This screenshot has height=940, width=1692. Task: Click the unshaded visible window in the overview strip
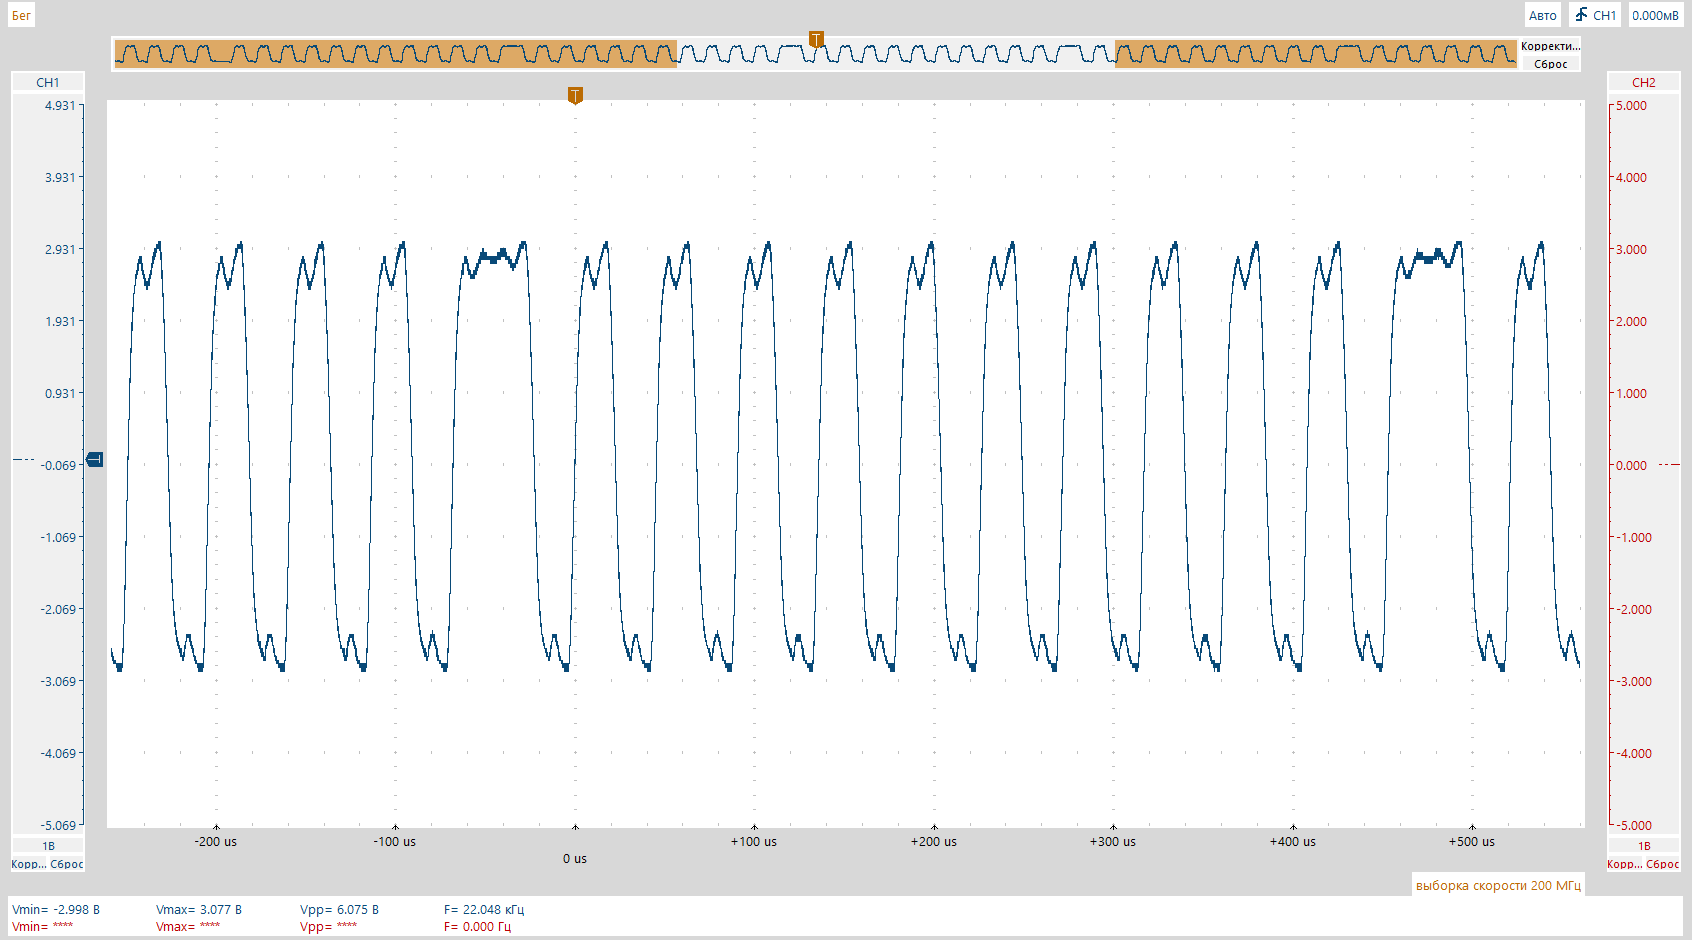point(896,54)
